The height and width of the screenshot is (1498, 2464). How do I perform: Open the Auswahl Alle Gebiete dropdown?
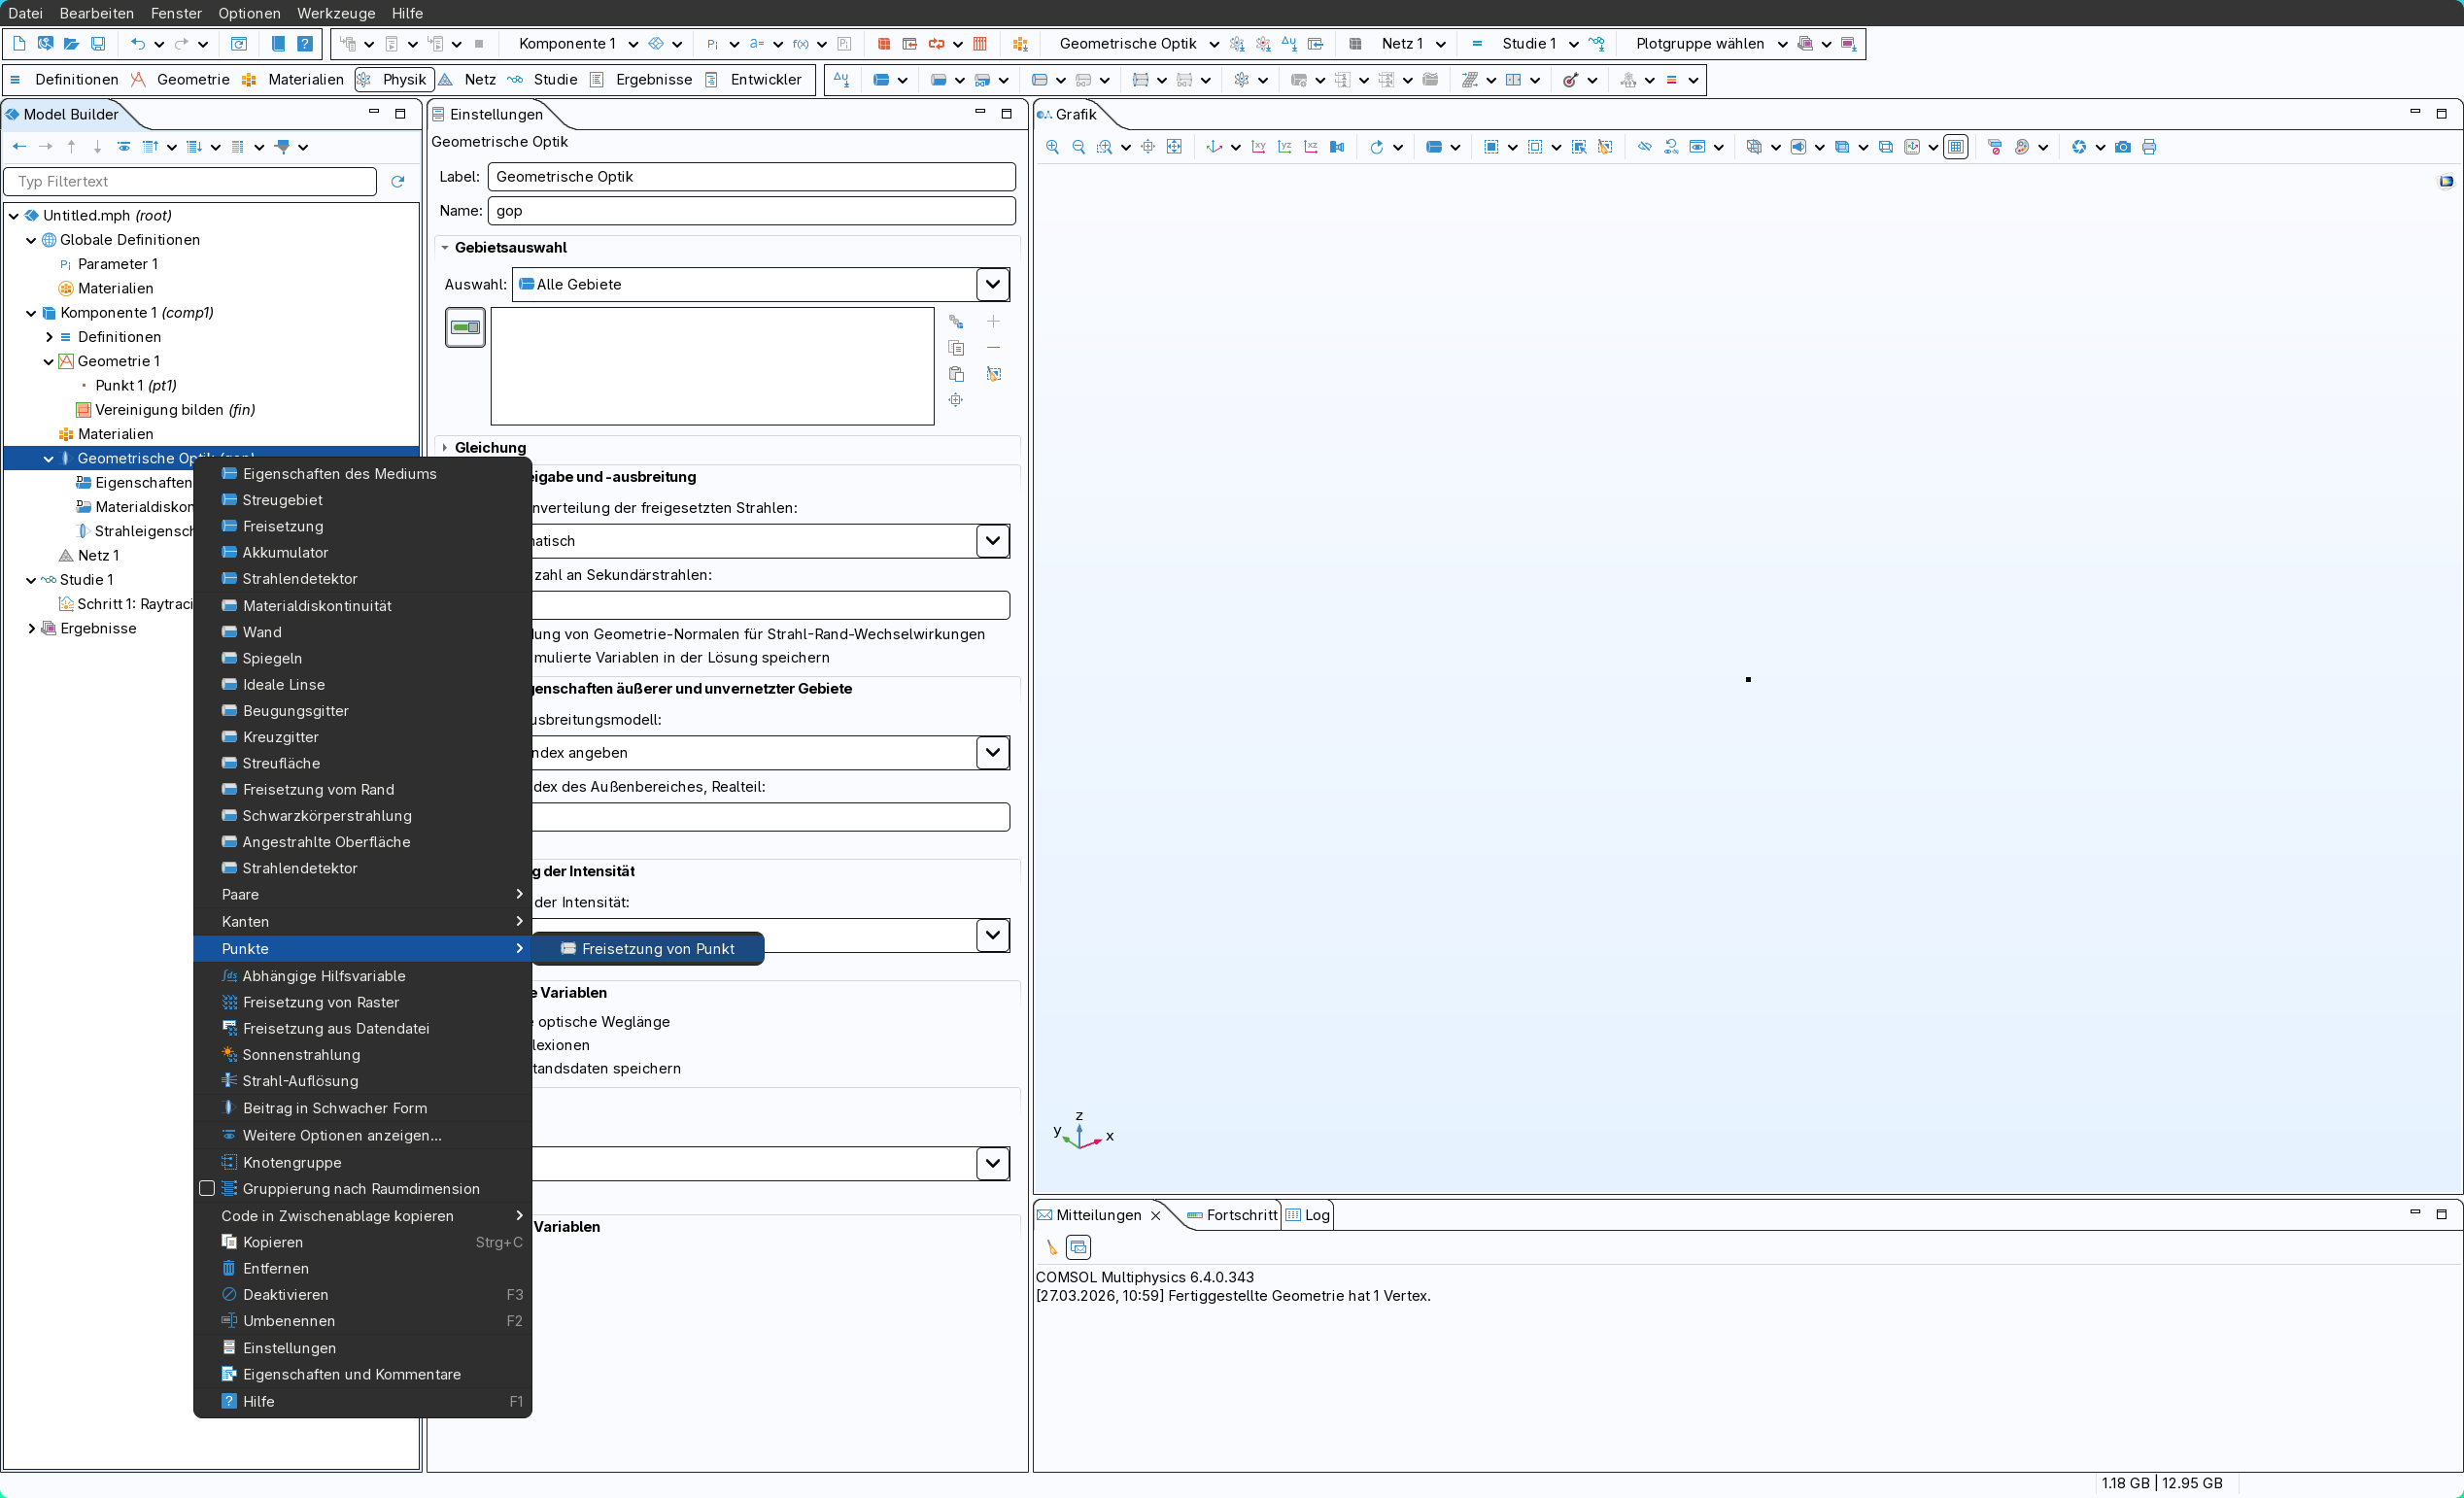[992, 284]
